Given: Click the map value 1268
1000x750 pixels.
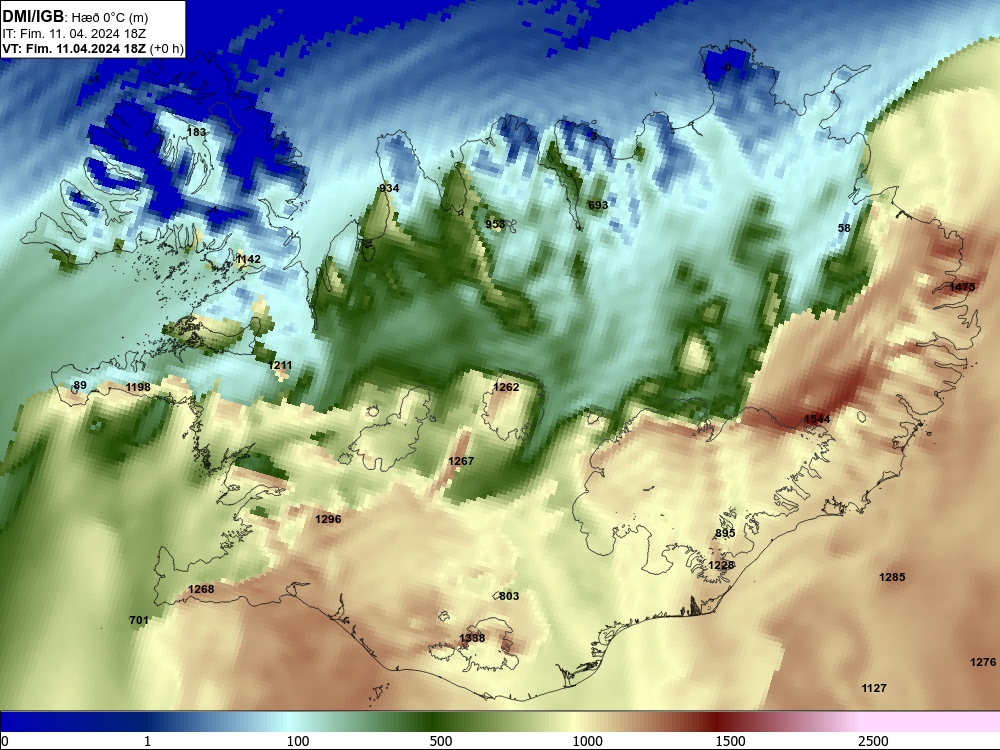Looking at the screenshot, I should coord(202,589).
